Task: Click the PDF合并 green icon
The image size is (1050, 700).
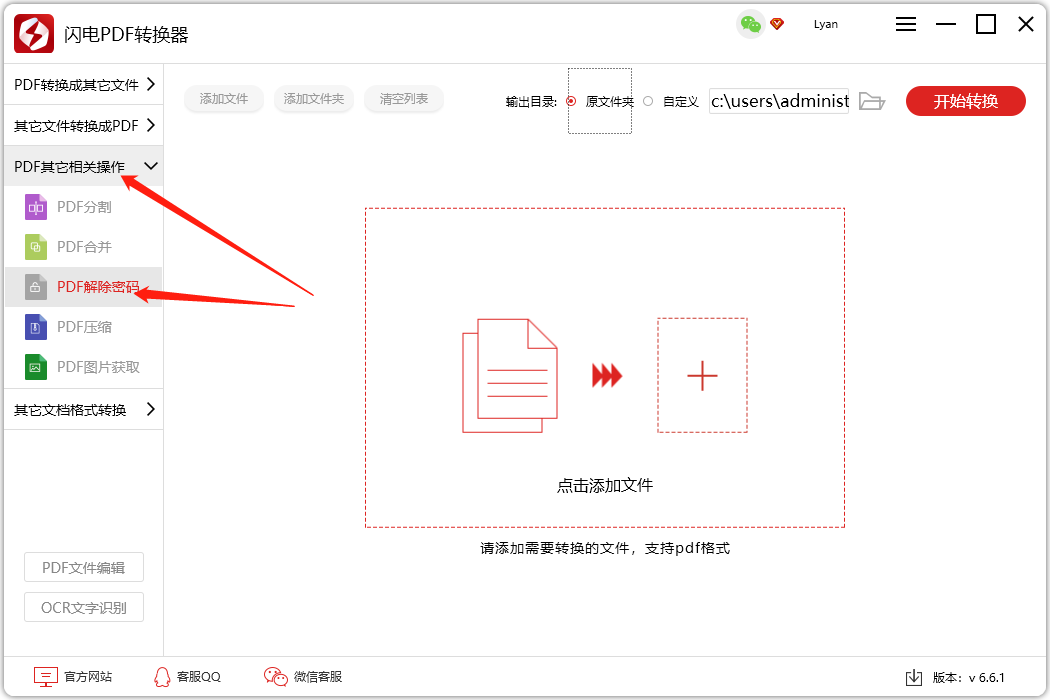Action: coord(36,247)
